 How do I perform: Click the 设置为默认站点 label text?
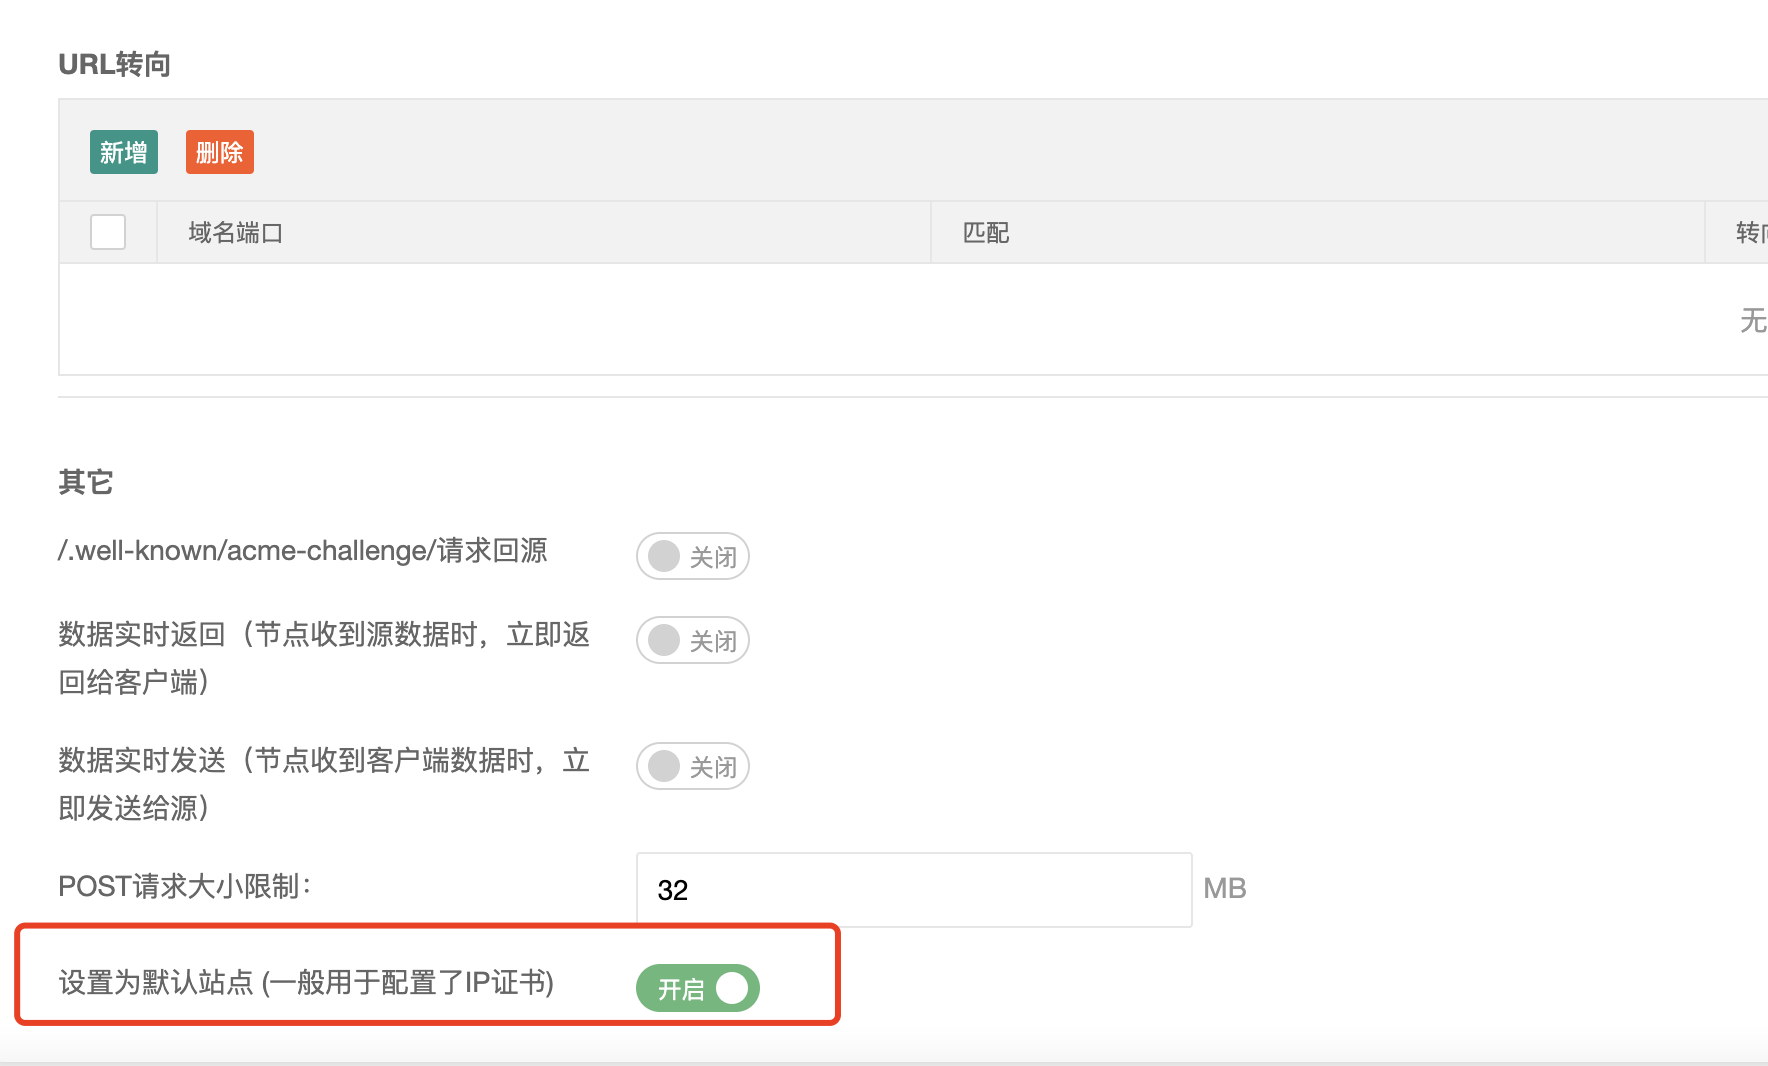306,982
